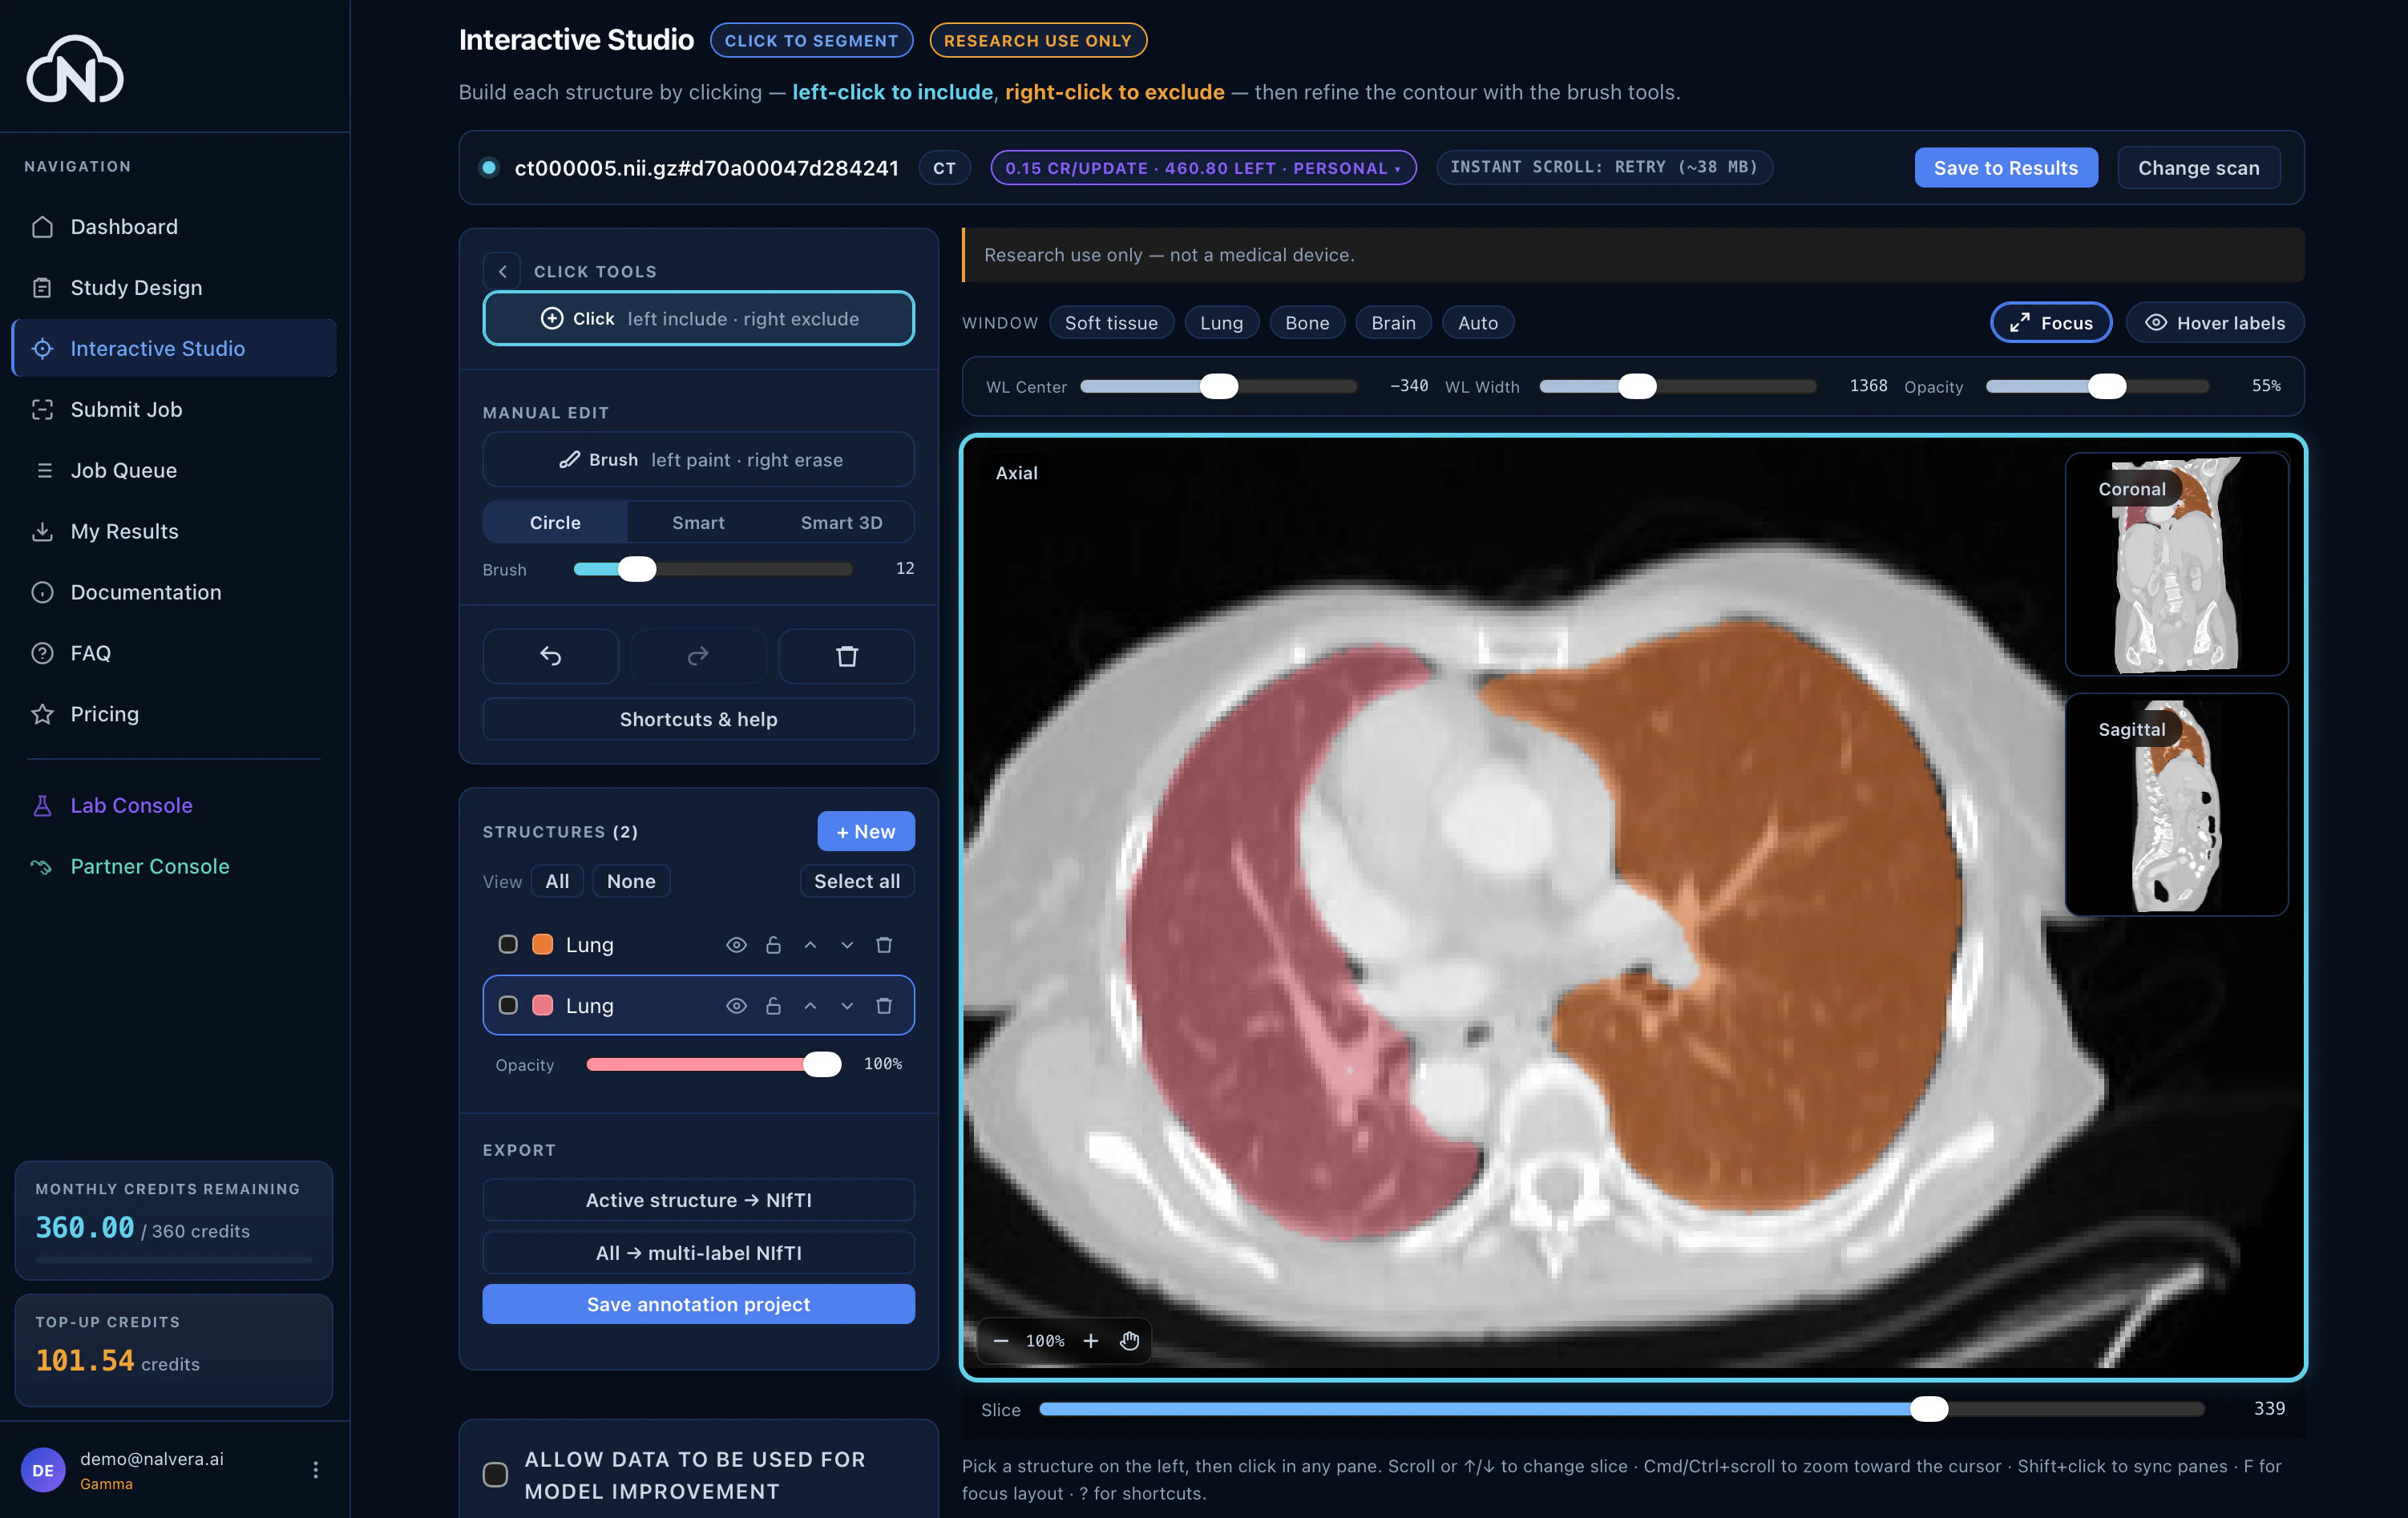Open Dashboard from the sidebar
Viewport: 2408px width, 1518px height.
point(174,227)
